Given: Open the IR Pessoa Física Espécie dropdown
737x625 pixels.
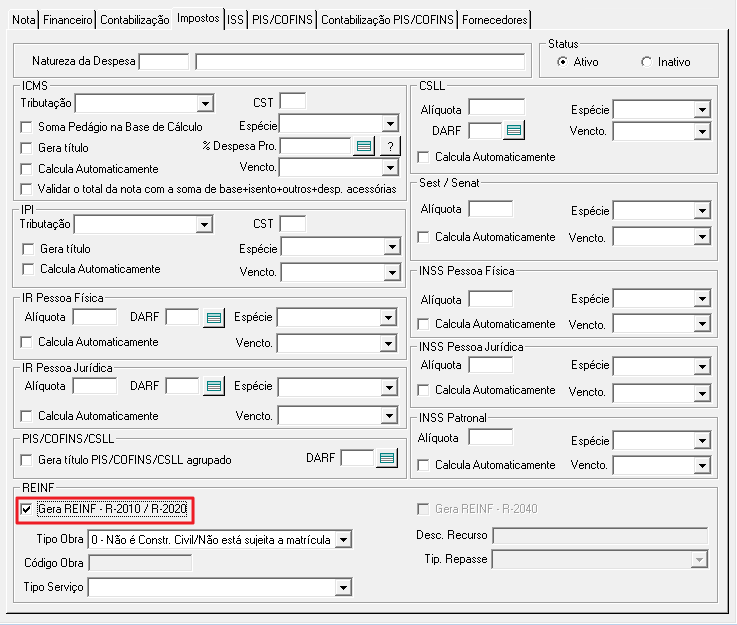Looking at the screenshot, I should (388, 318).
